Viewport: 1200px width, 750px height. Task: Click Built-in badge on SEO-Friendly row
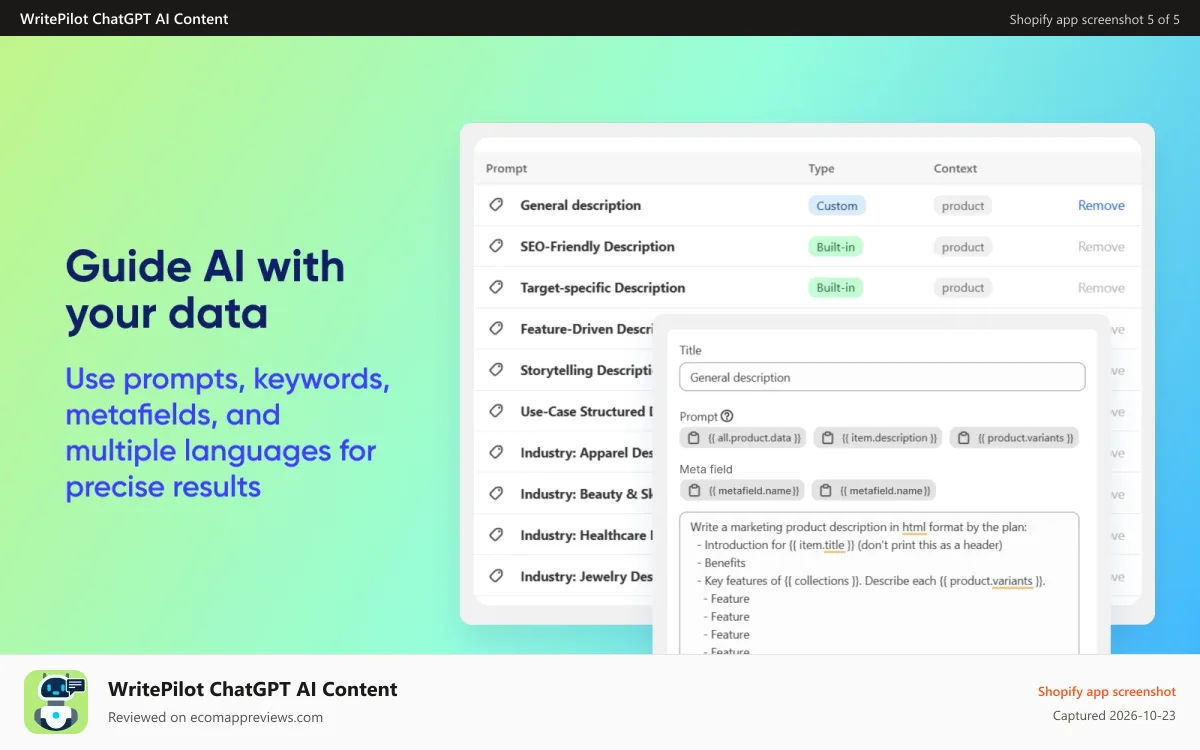tap(836, 246)
